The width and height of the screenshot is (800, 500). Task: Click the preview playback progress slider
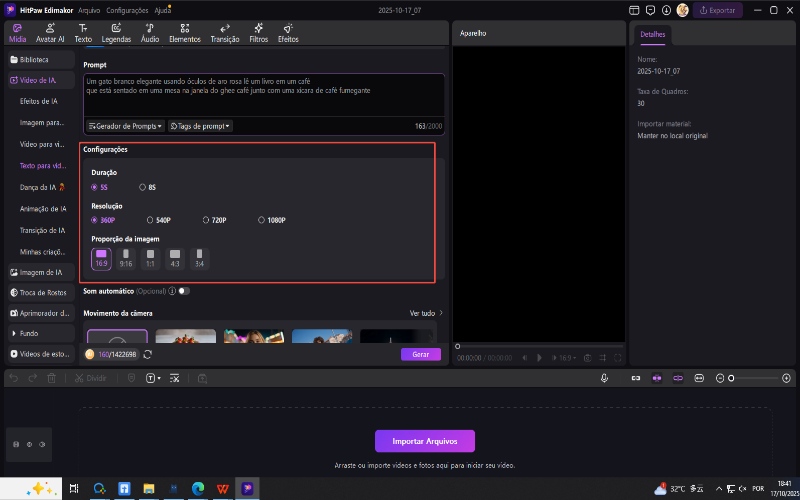[x=539, y=346]
